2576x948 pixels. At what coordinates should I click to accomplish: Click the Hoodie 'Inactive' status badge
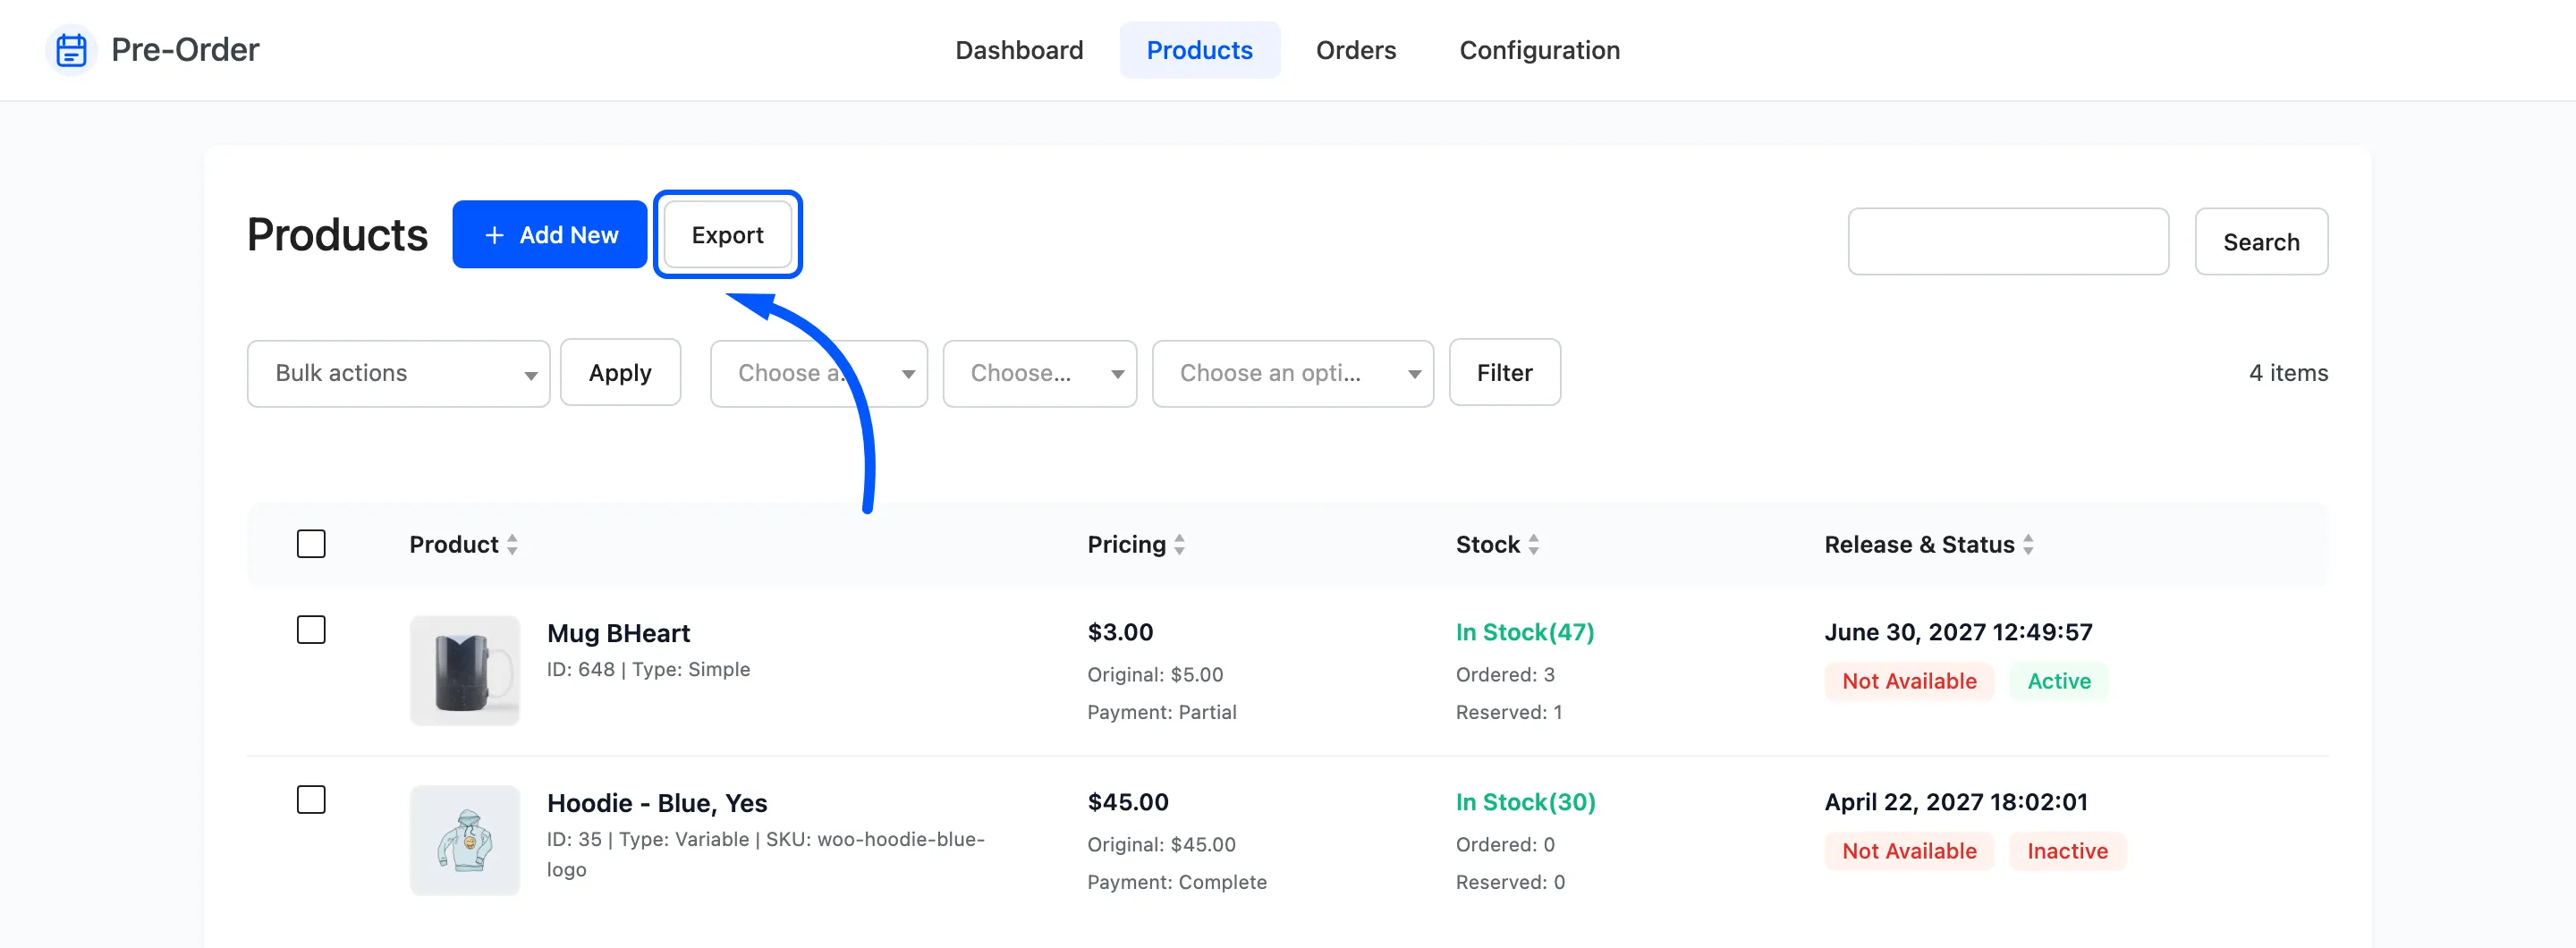click(2067, 851)
